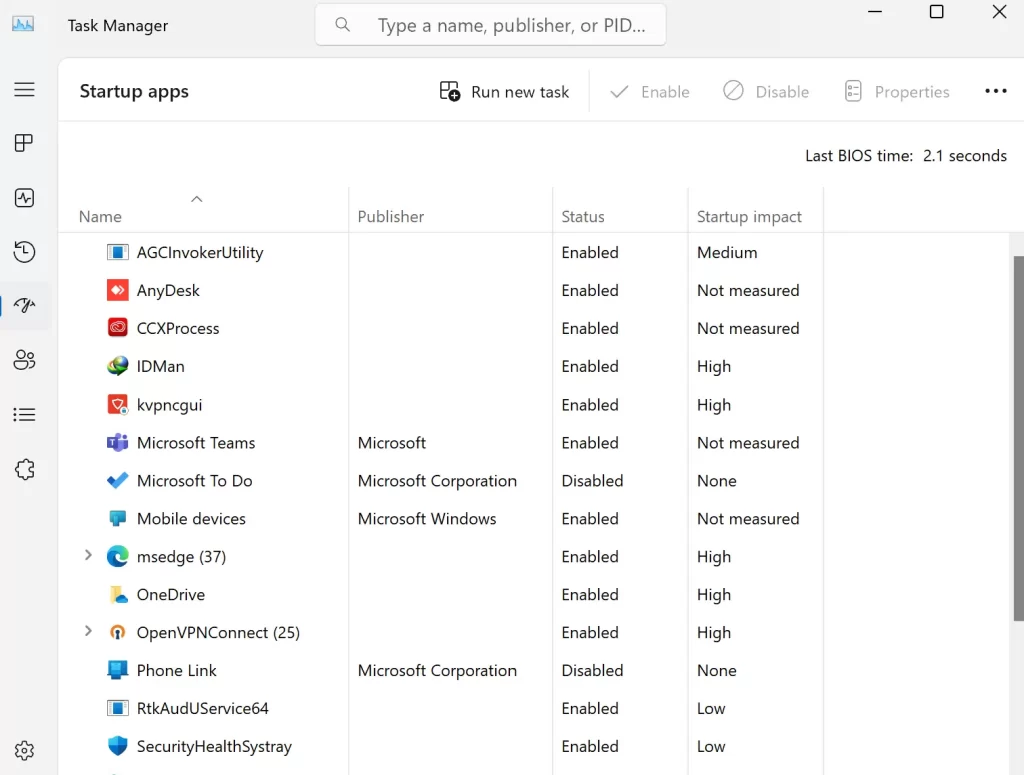Screen dimensions: 1024x775
Task: Select the Microsoft Teams row name
Action: (196, 443)
